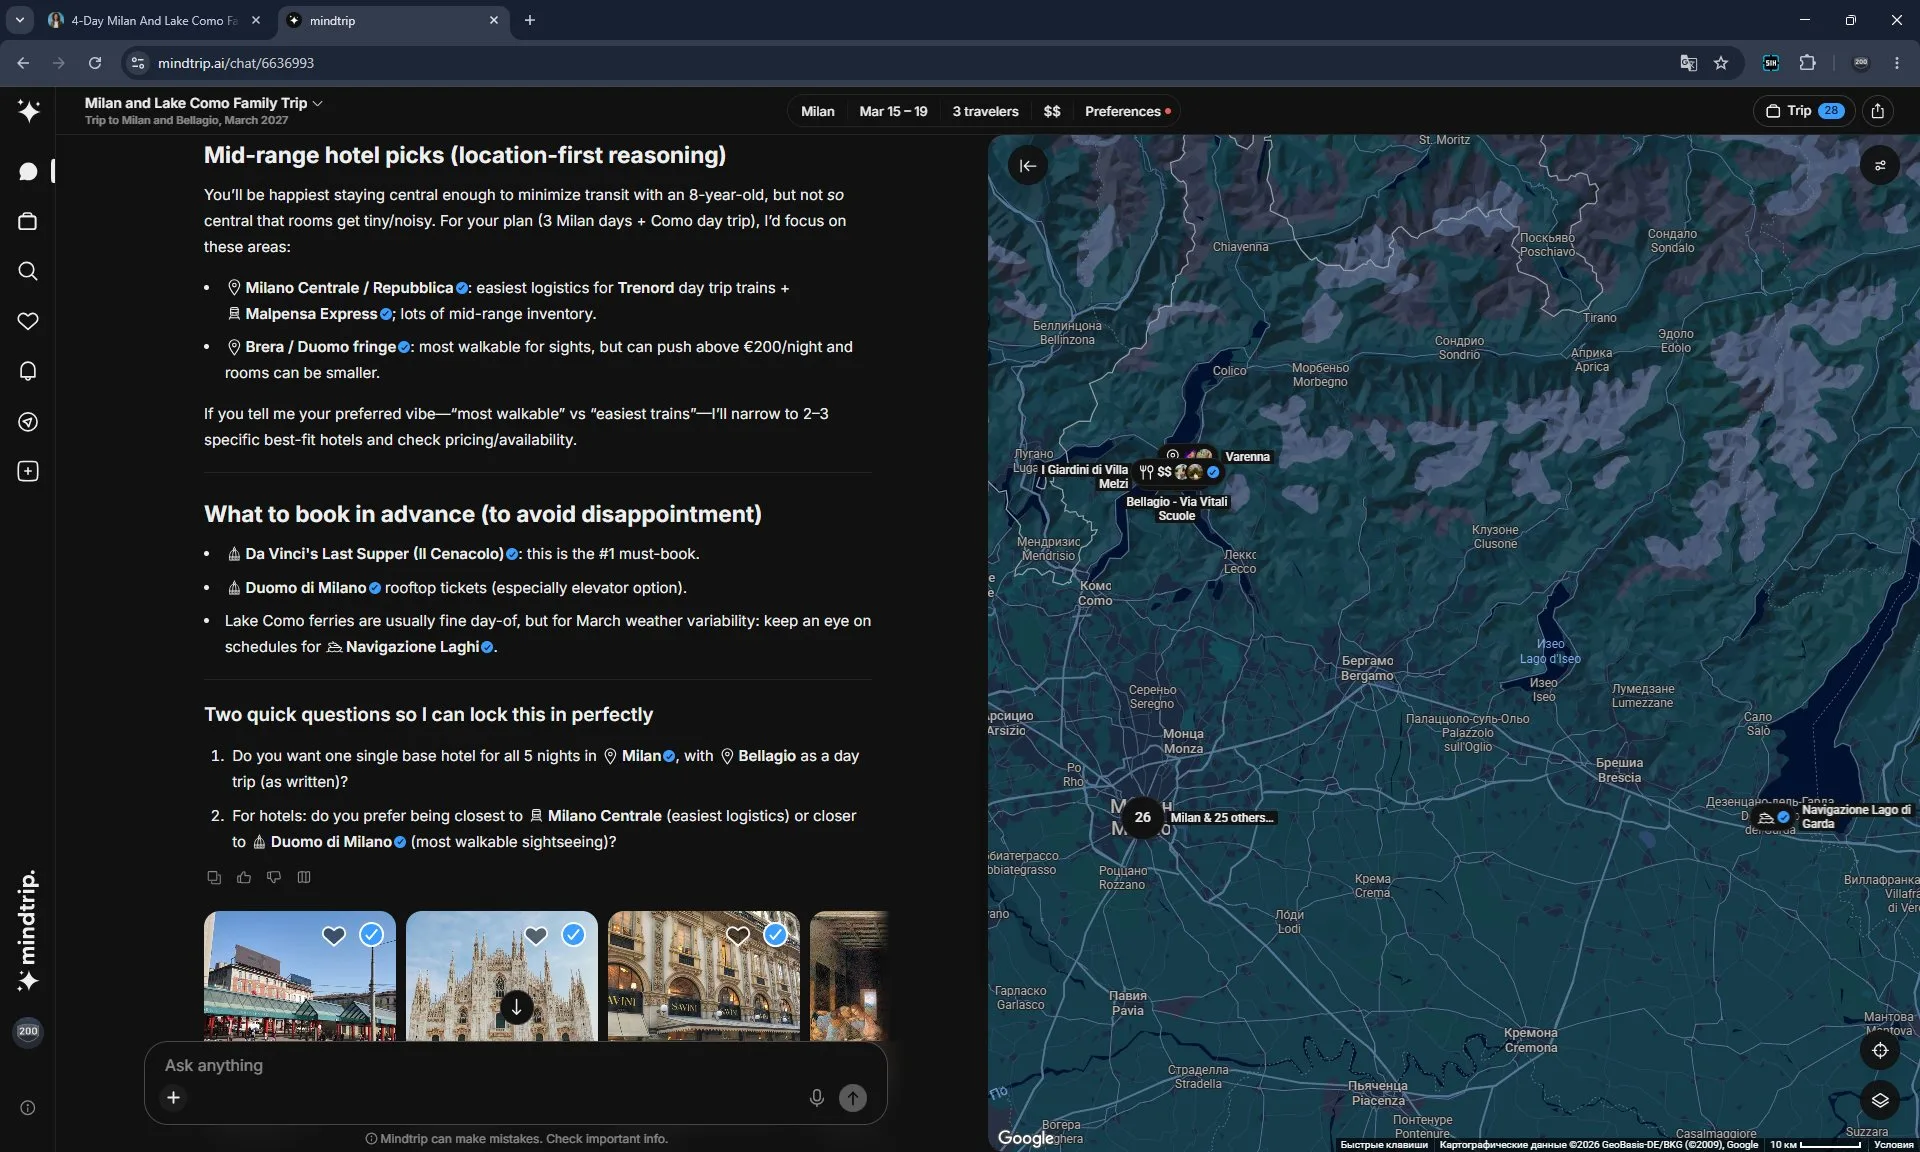
Task: Open notifications bell in sidebar
Action: (x=28, y=371)
